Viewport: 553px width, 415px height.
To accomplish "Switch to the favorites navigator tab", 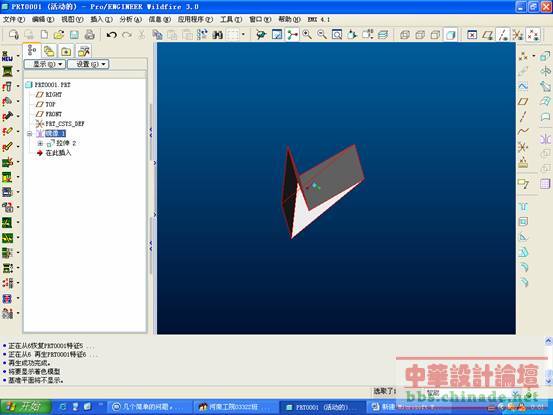I will [x=66, y=51].
